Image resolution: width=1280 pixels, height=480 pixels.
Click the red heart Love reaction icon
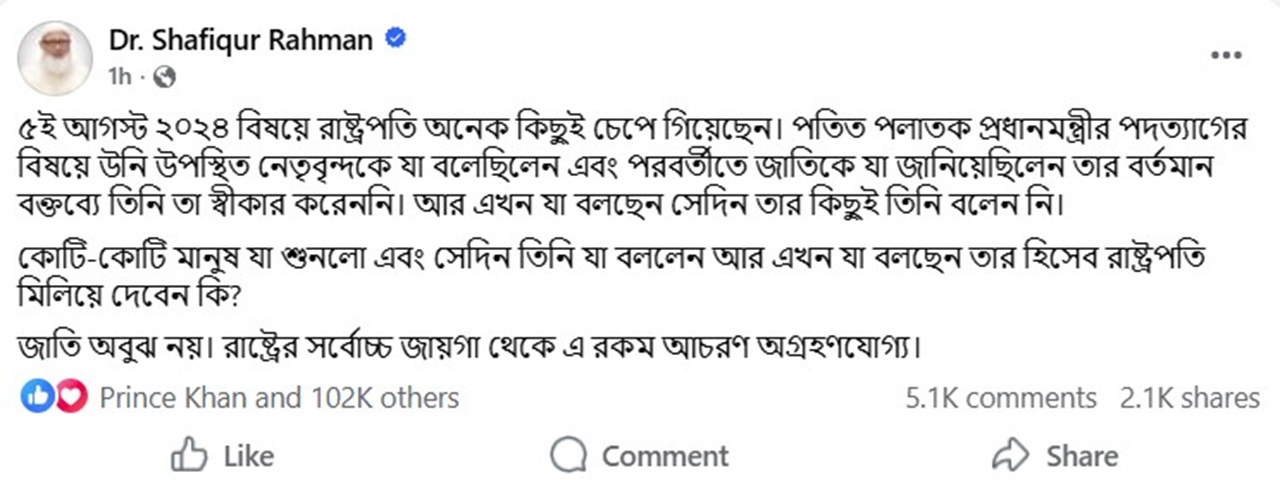(x=66, y=398)
